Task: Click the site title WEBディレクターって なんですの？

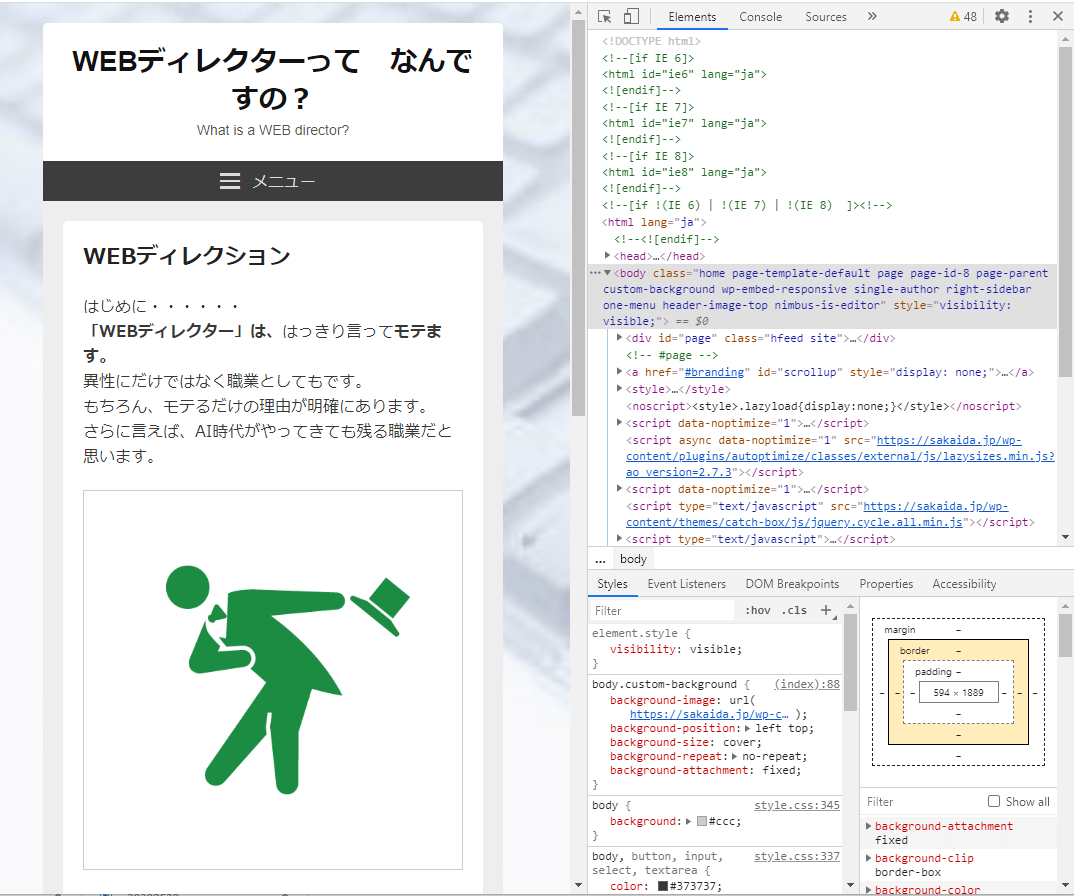Action: (x=273, y=79)
